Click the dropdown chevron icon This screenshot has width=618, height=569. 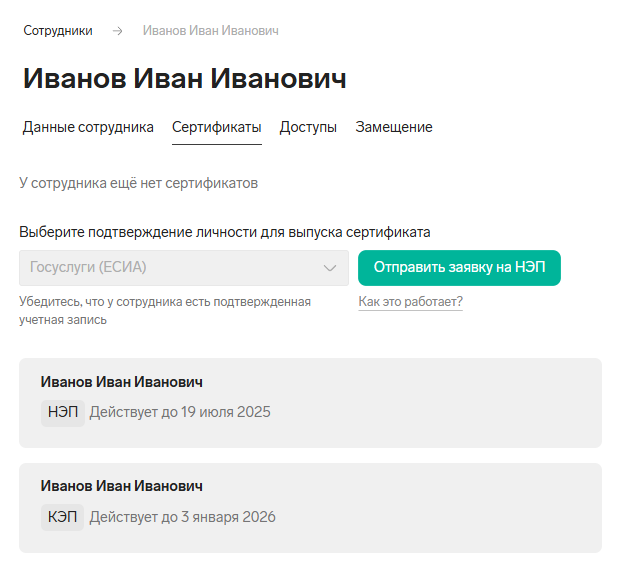click(x=329, y=268)
